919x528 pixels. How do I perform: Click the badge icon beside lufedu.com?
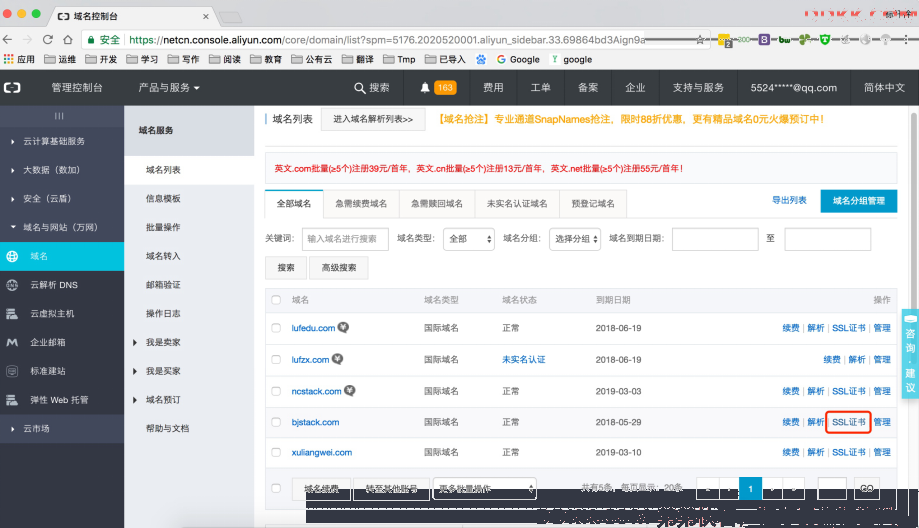coord(343,327)
